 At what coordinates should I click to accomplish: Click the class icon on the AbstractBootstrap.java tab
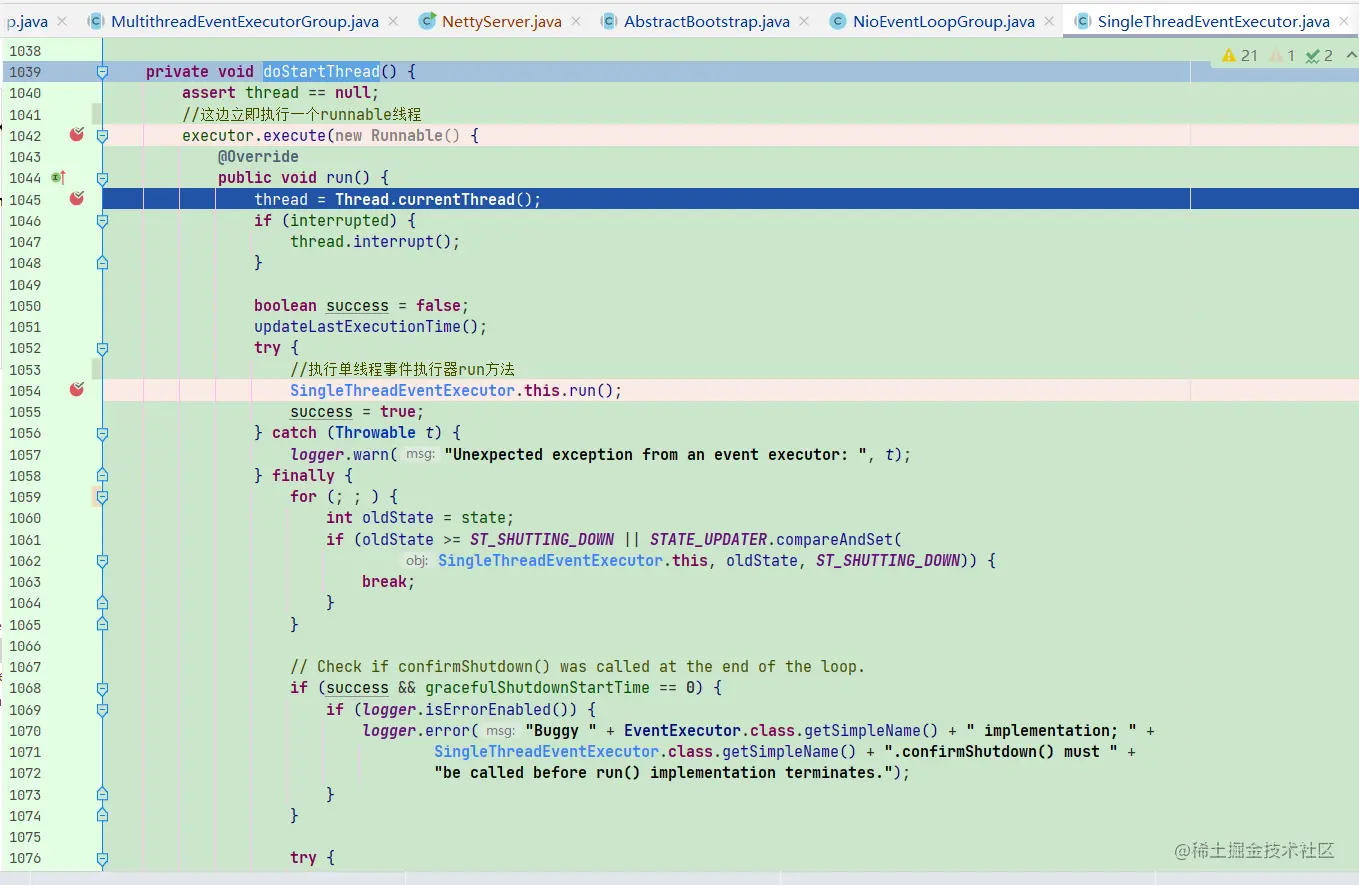[x=609, y=21]
